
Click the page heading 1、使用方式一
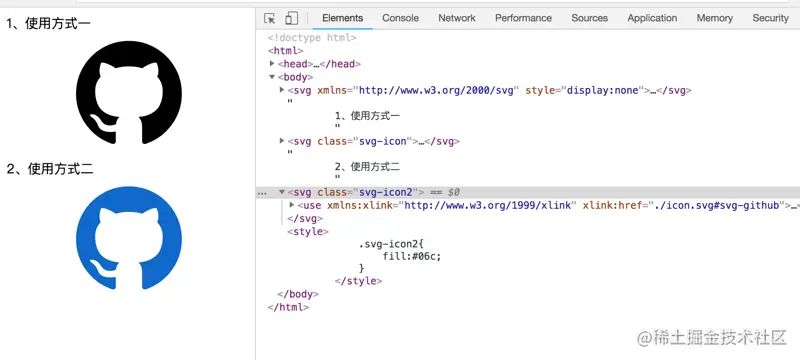[48, 23]
